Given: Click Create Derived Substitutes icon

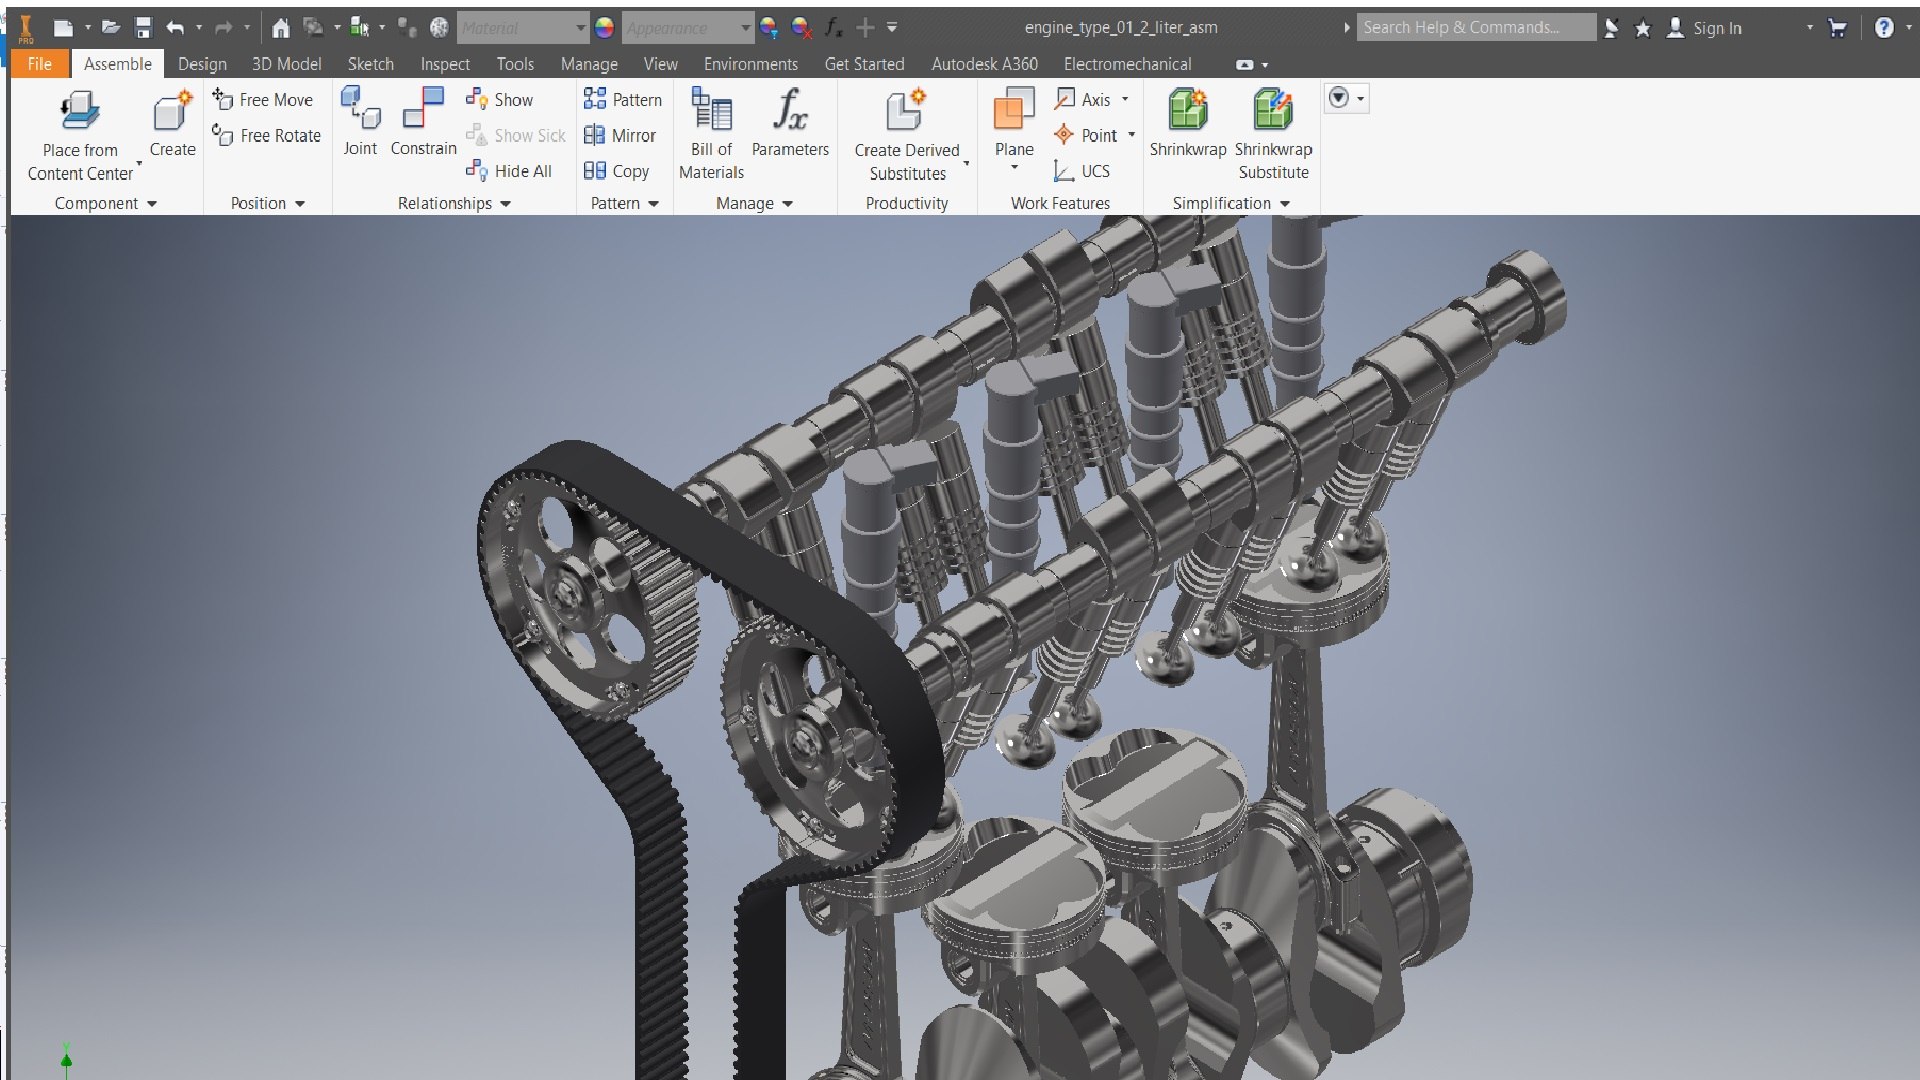Looking at the screenshot, I should [x=906, y=111].
